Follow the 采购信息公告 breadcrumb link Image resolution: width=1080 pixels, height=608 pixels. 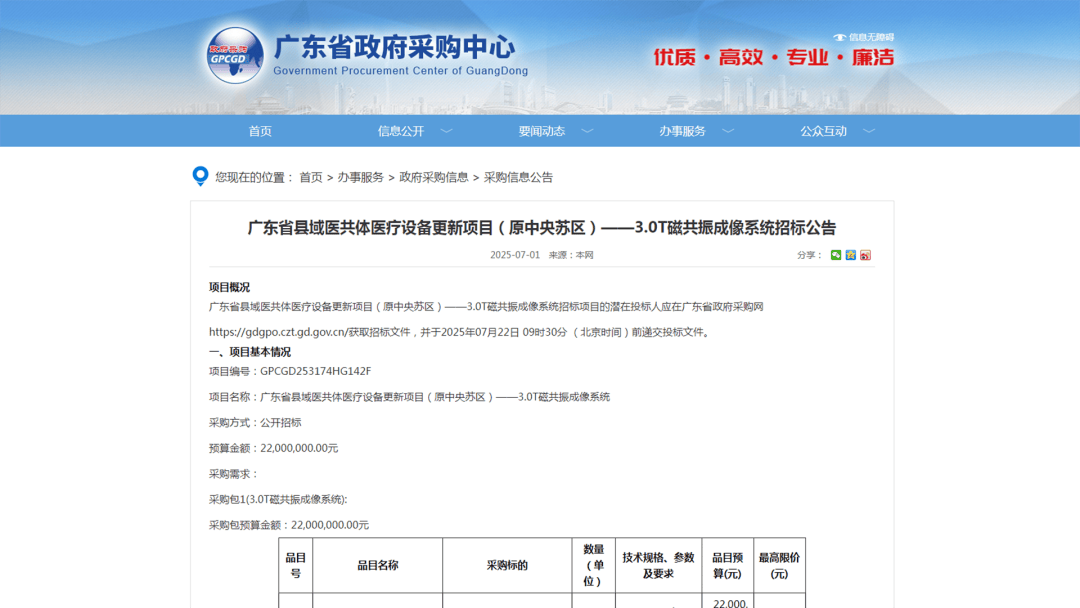pos(519,177)
